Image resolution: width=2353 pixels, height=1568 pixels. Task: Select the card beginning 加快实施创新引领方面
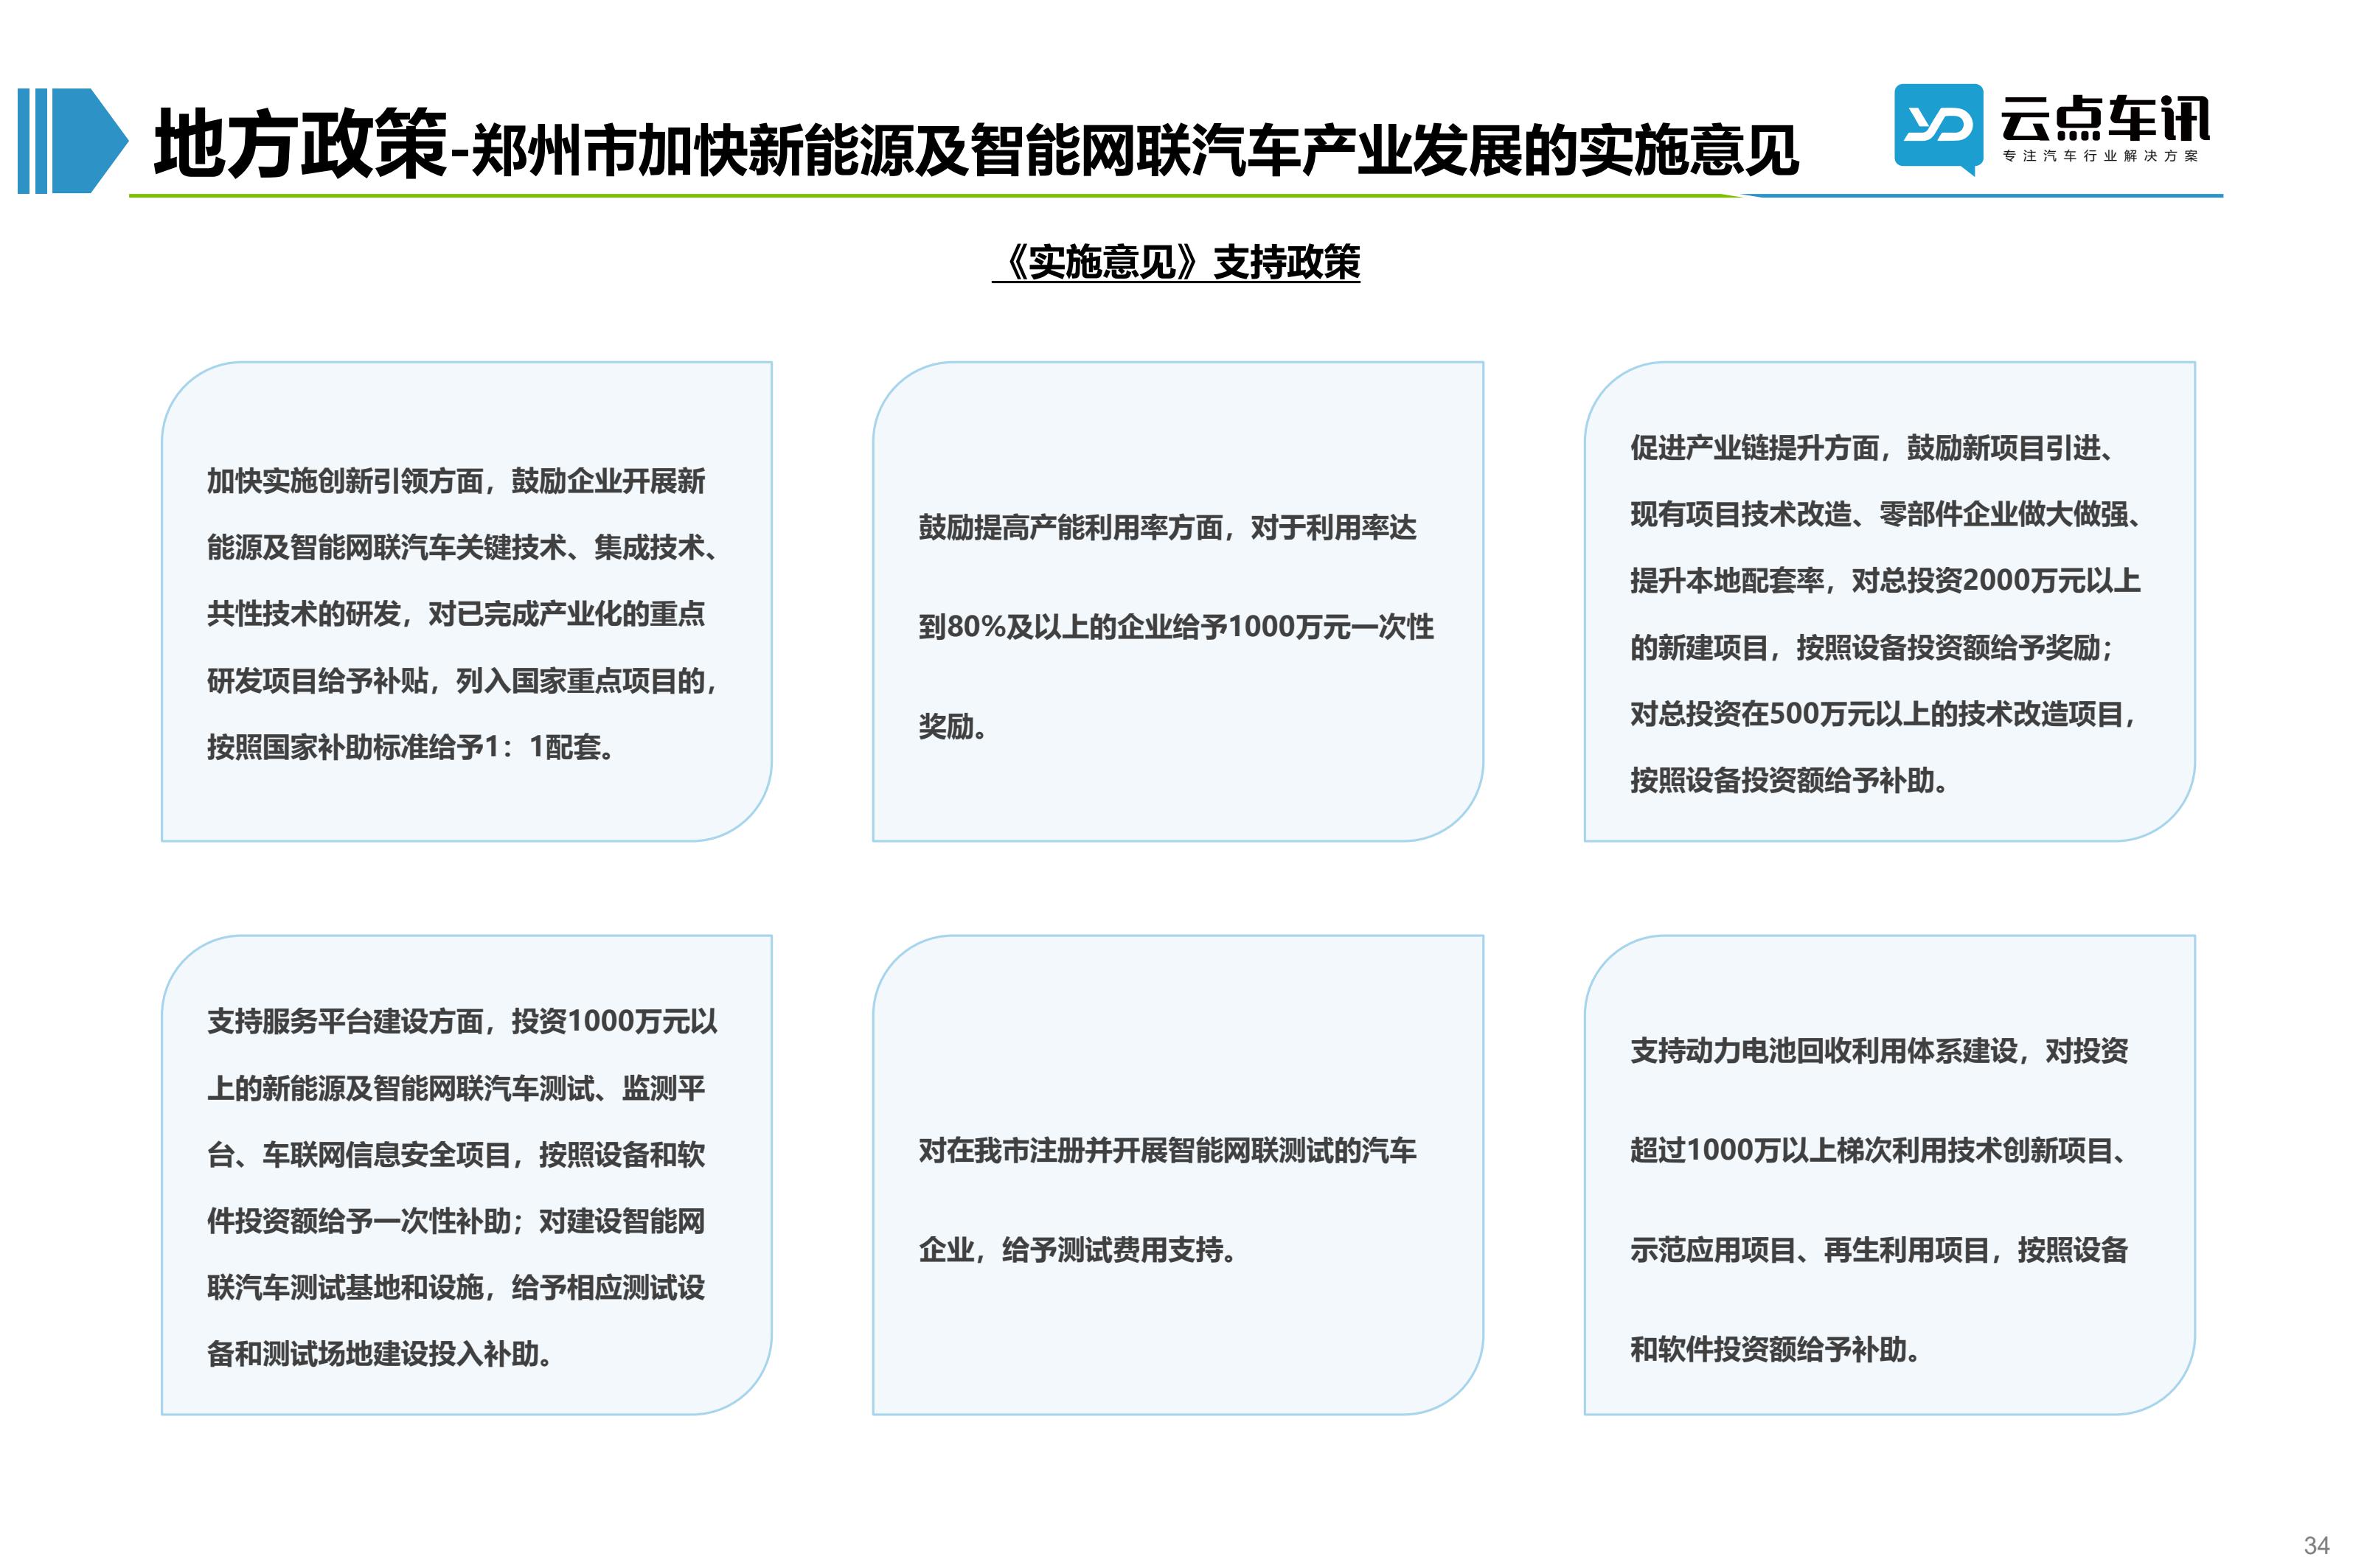tap(467, 601)
